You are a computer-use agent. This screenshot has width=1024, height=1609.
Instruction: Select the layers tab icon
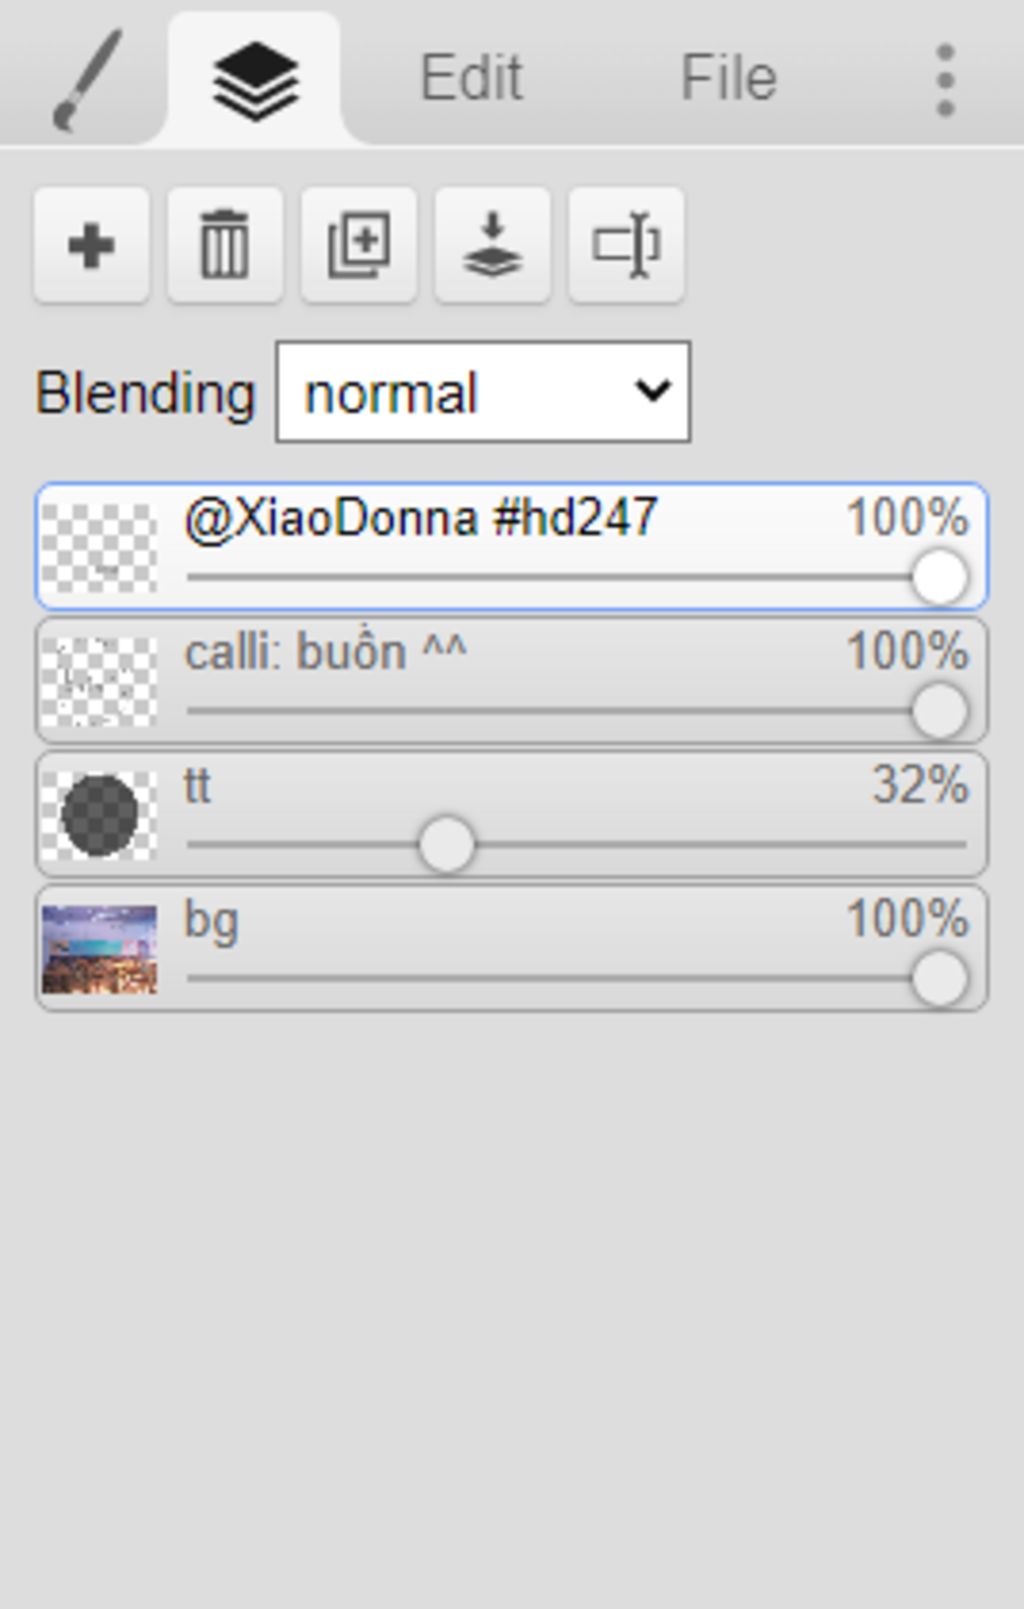pyautogui.click(x=256, y=80)
